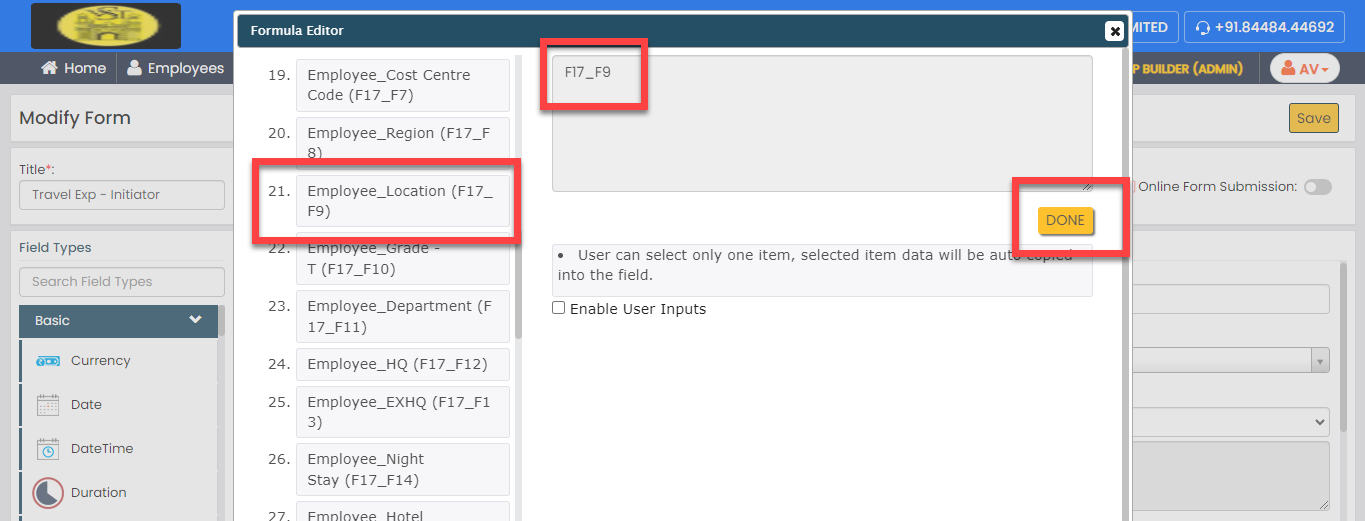This screenshot has height=521, width=1365.
Task: Click the Currency field type icon
Action: 48,361
